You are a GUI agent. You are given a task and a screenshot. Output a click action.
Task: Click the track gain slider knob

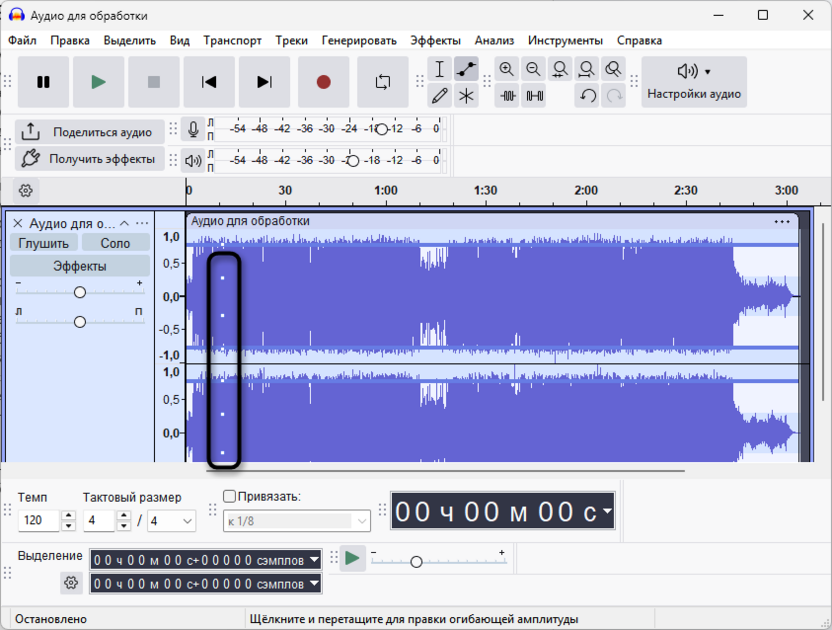[80, 292]
